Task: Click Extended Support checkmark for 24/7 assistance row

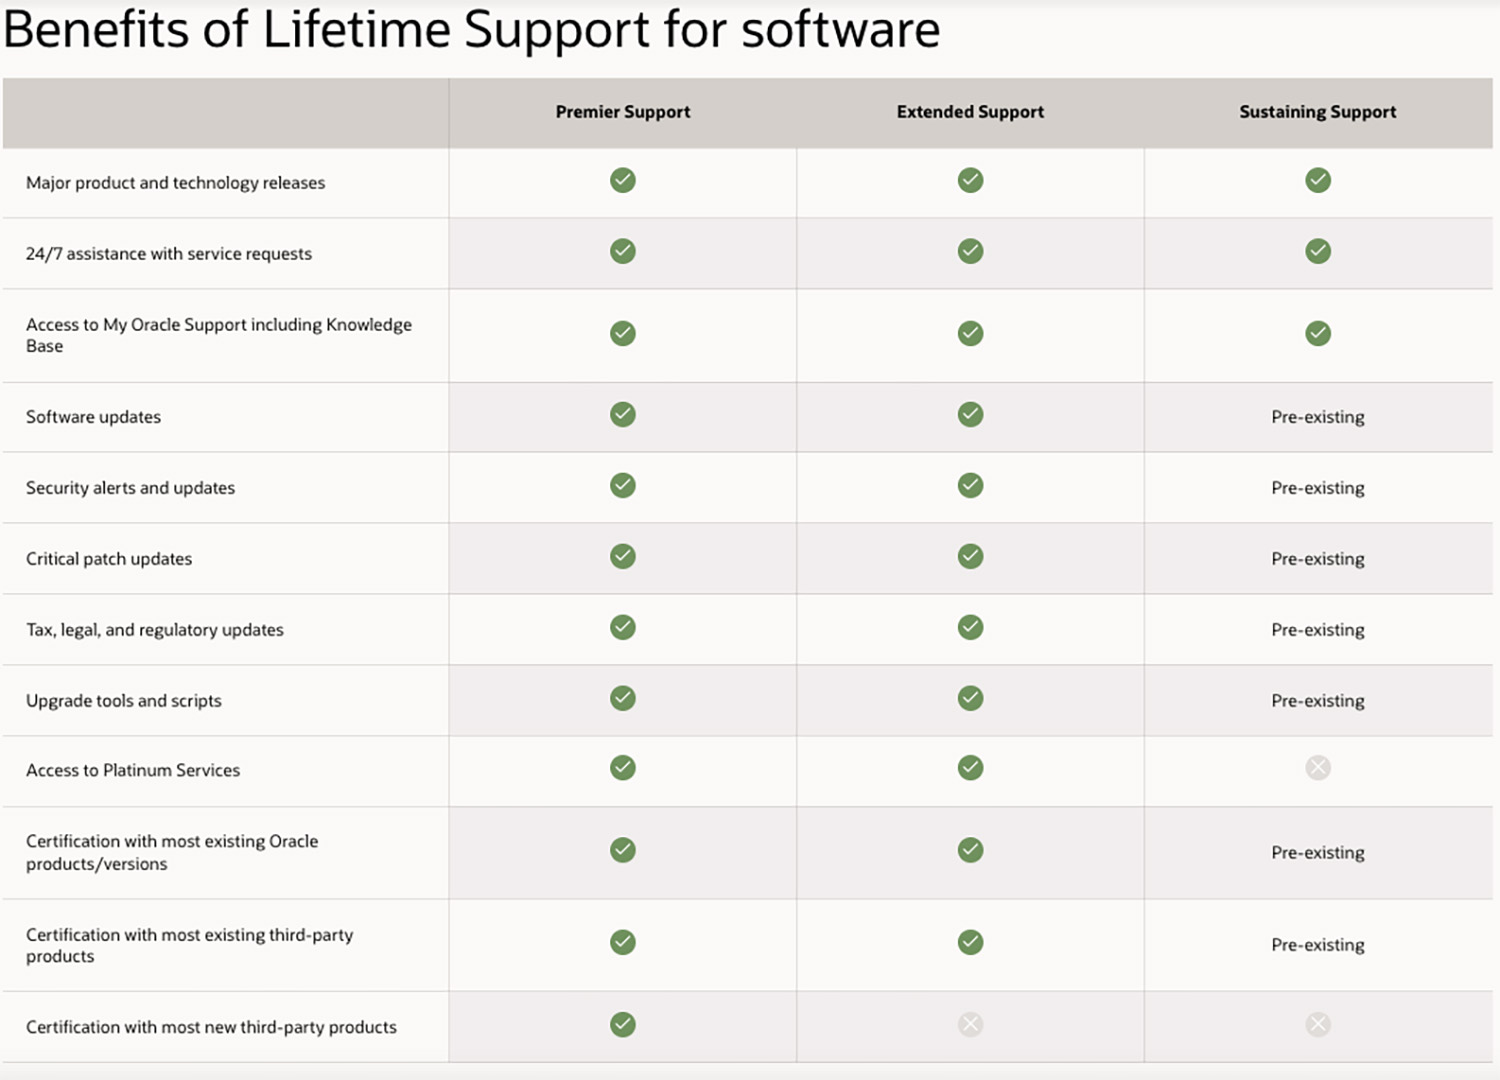Action: coord(970,251)
